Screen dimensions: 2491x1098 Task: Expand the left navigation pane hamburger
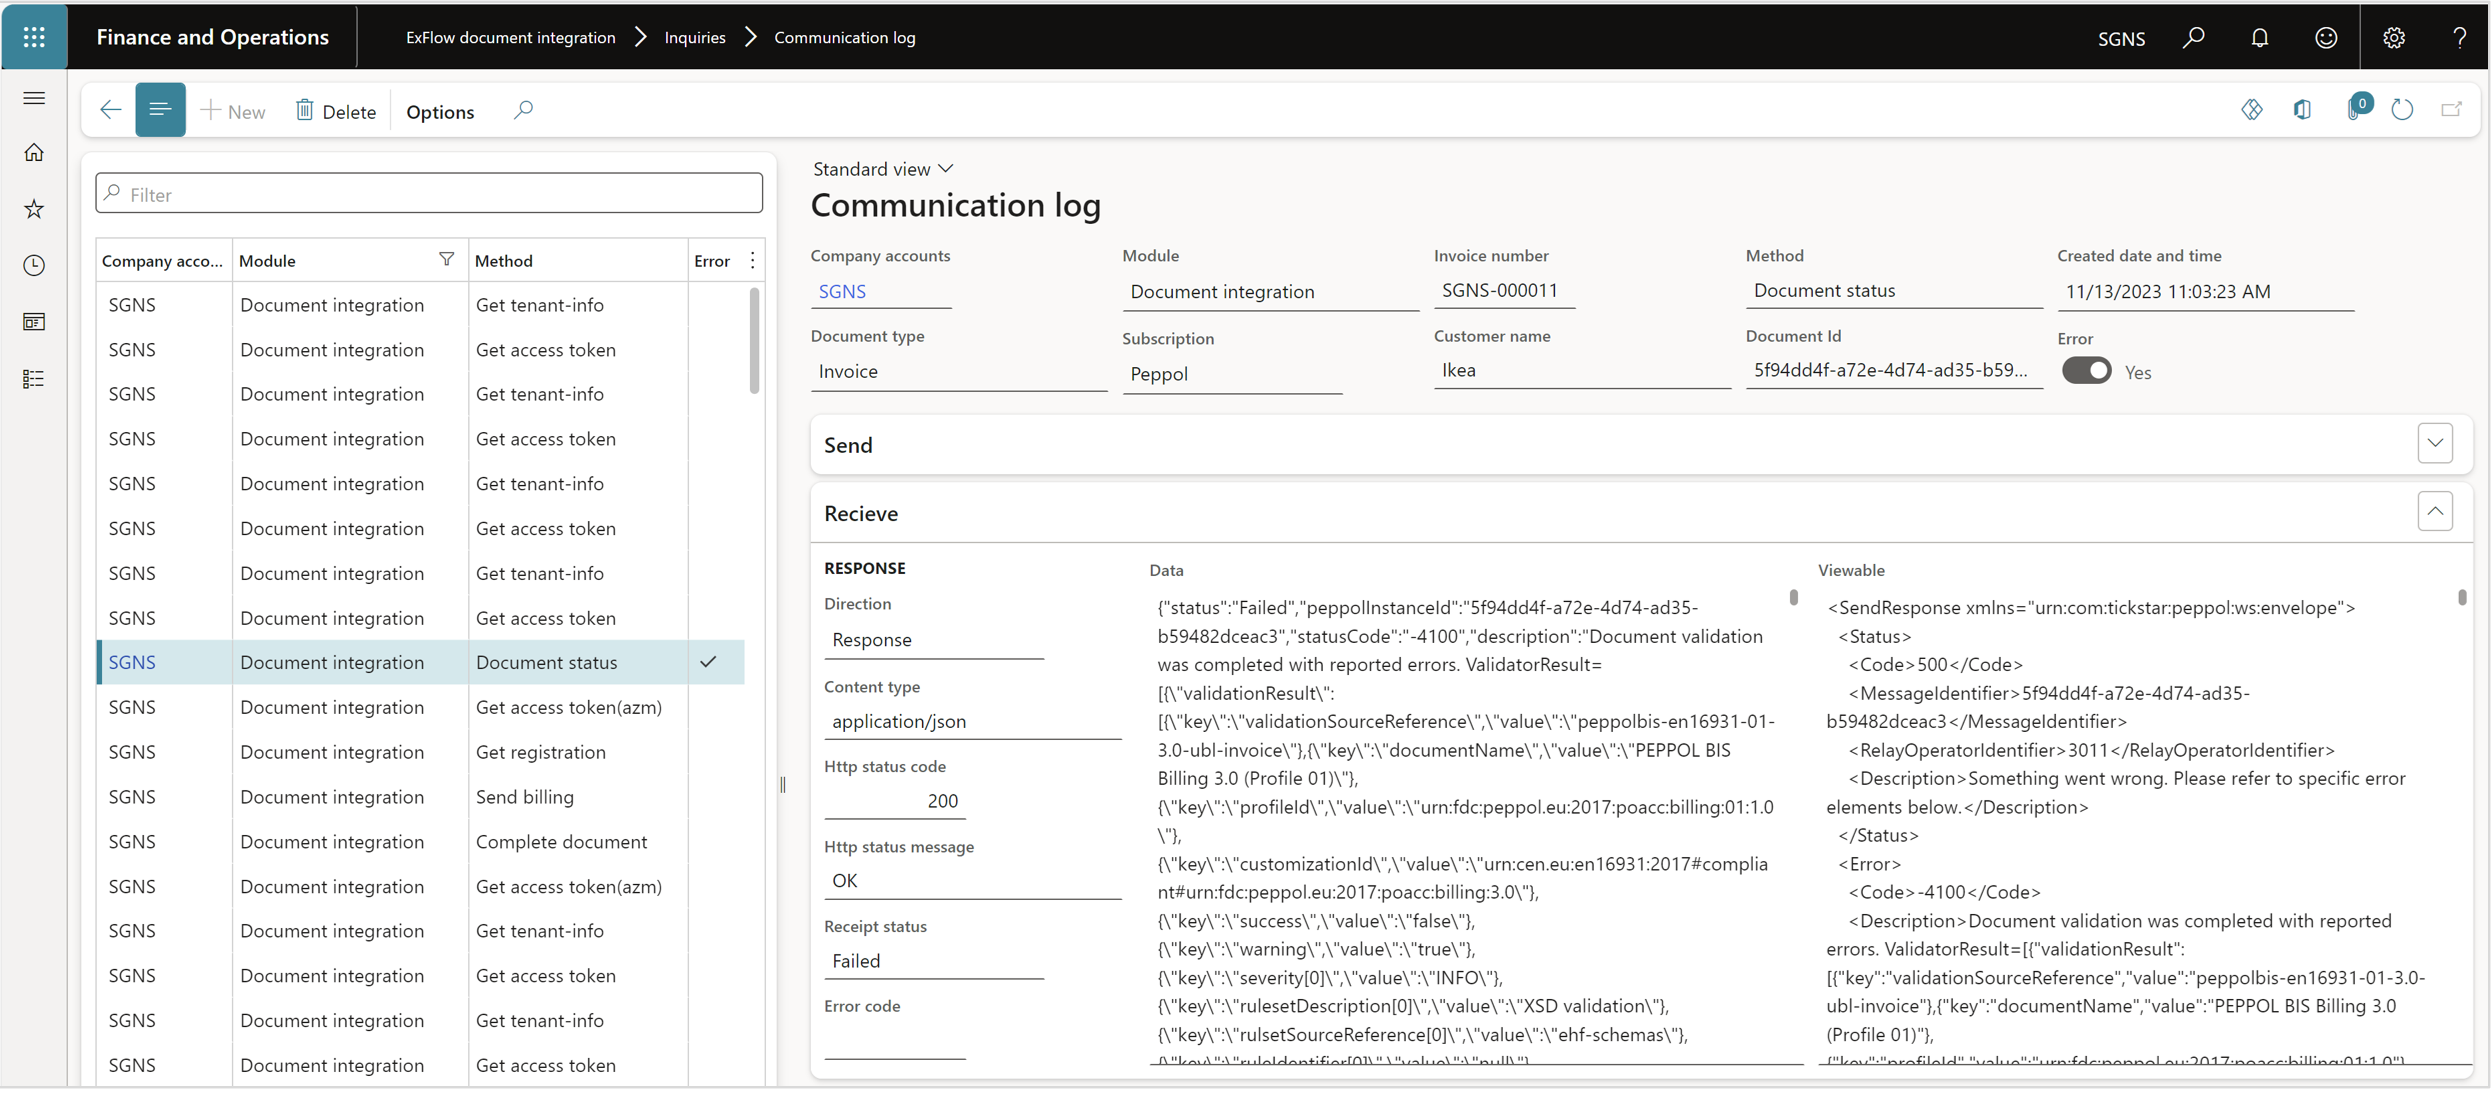coord(34,98)
